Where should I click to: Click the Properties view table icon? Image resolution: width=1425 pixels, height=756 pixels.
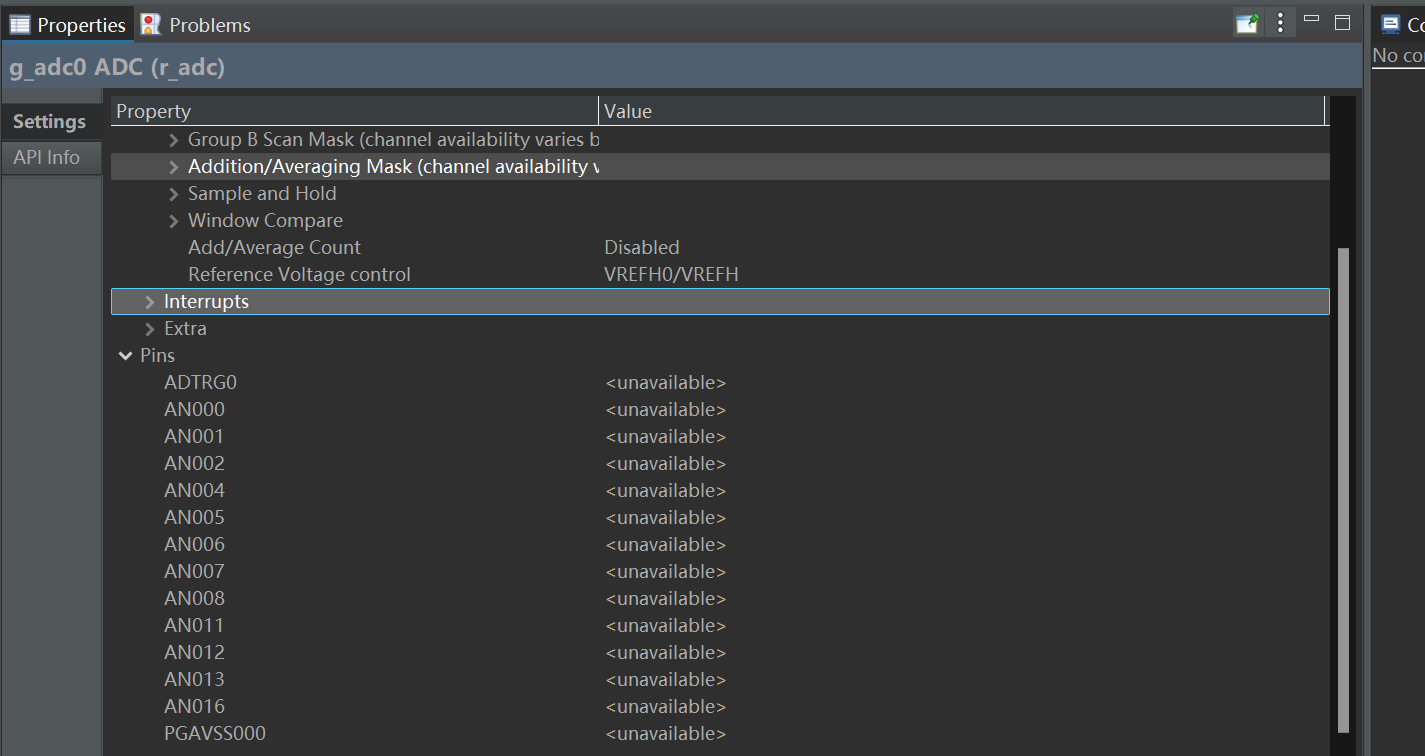20,24
